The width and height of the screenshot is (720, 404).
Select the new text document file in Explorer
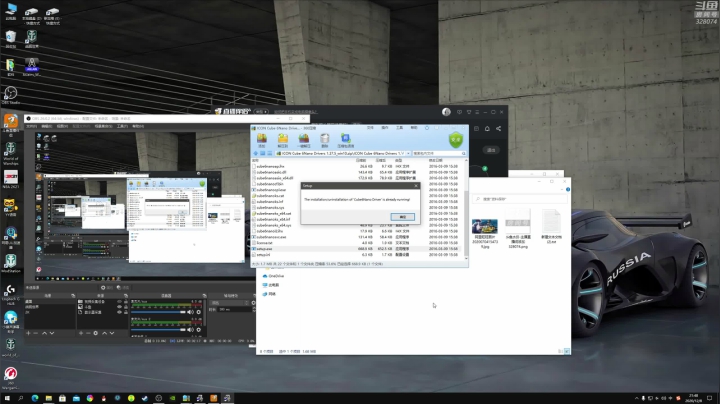click(551, 227)
